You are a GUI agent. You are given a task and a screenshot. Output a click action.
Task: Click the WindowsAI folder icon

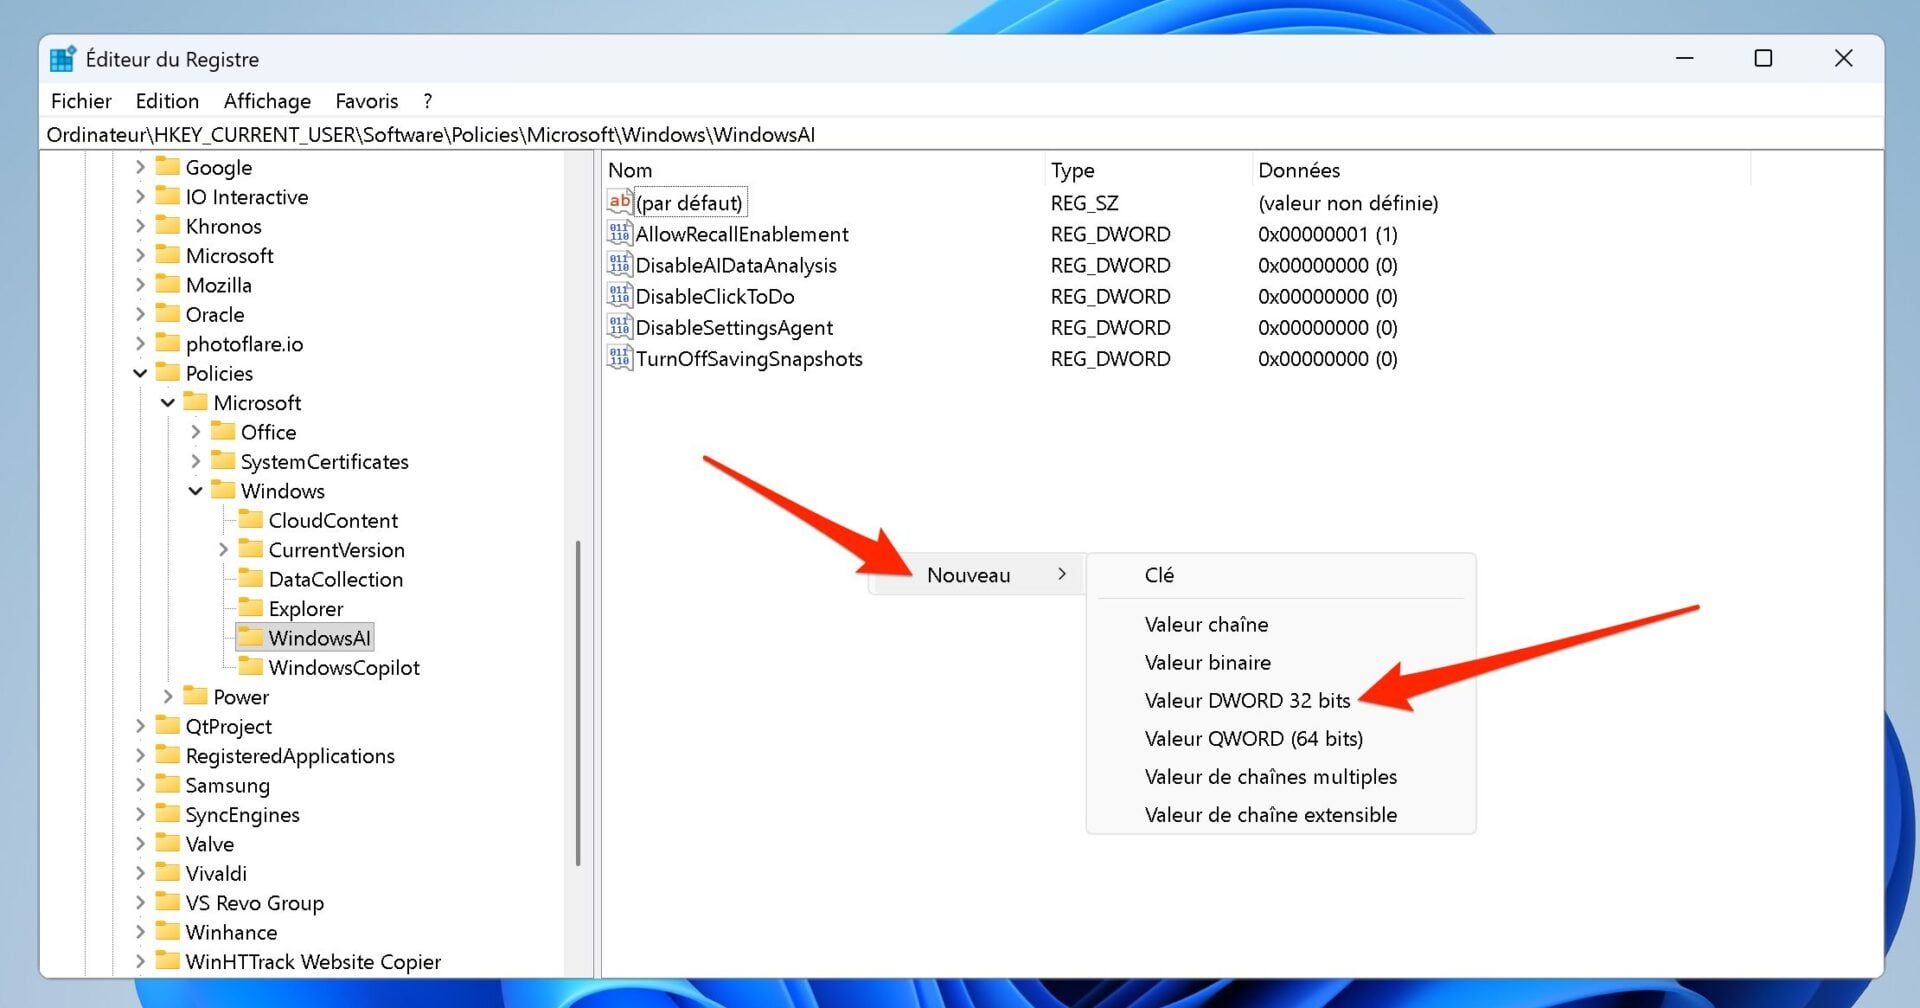(x=251, y=637)
